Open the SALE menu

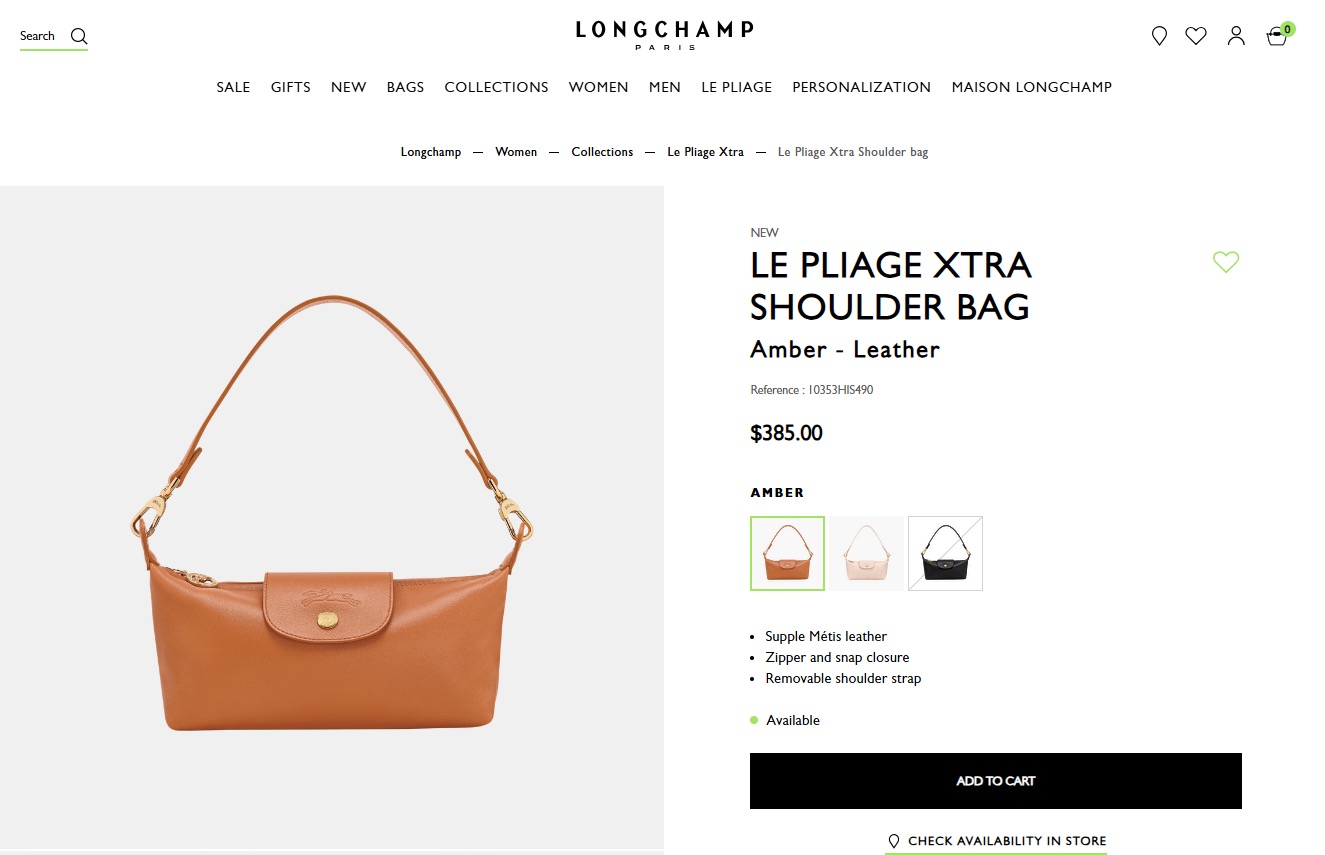(233, 87)
